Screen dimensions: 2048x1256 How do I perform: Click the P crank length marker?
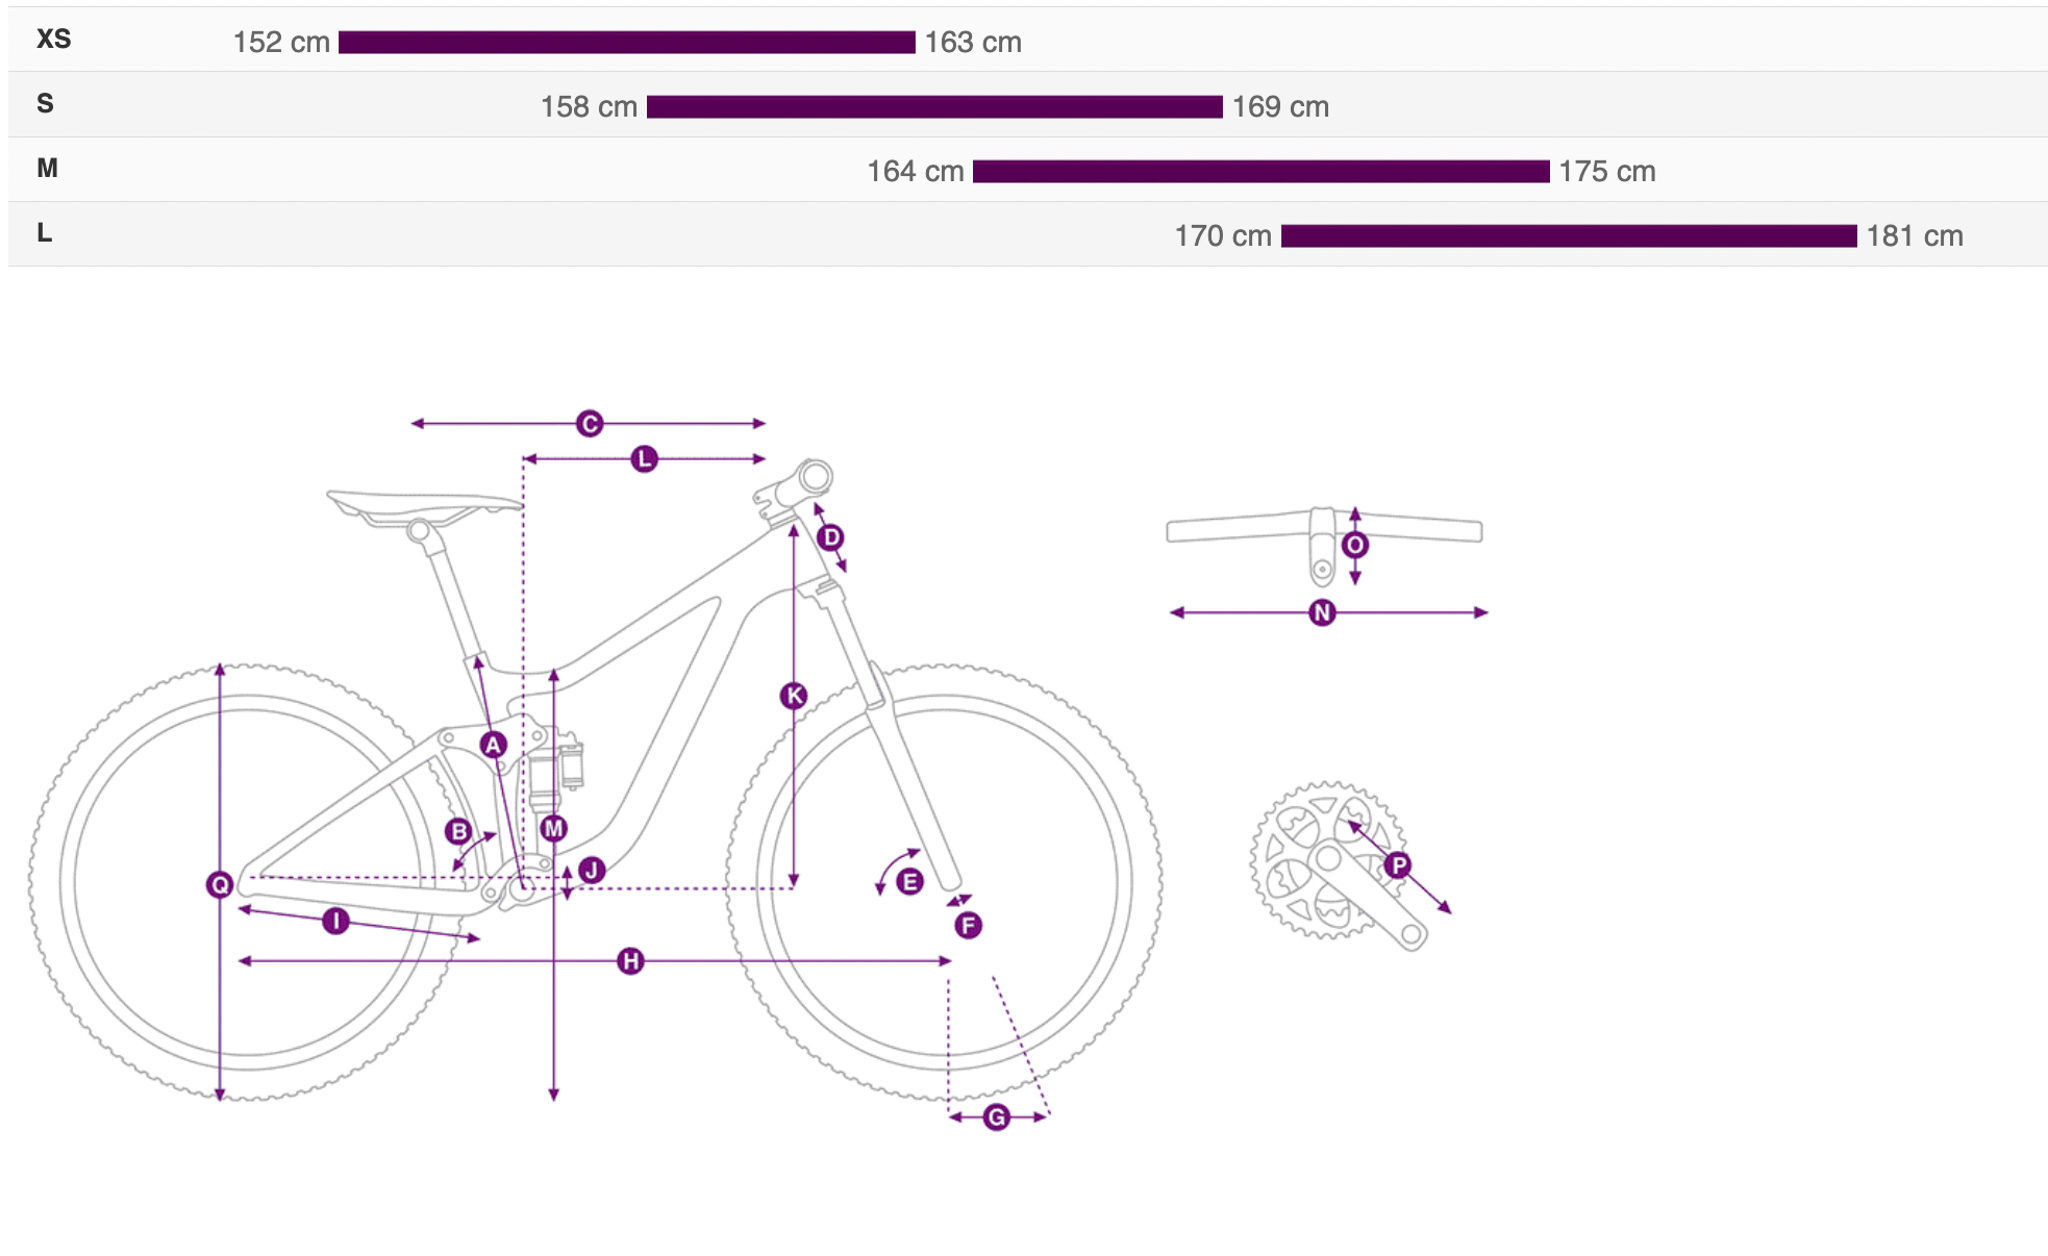[x=1398, y=865]
